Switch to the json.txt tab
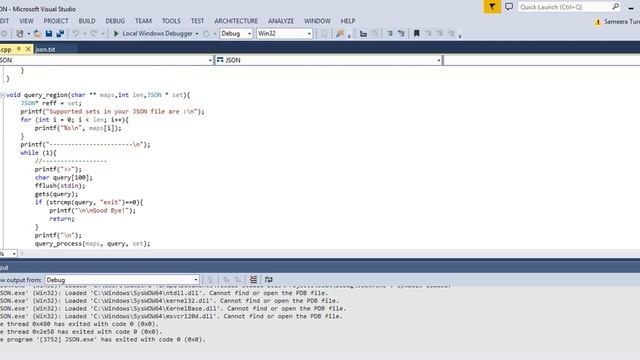 [45, 49]
